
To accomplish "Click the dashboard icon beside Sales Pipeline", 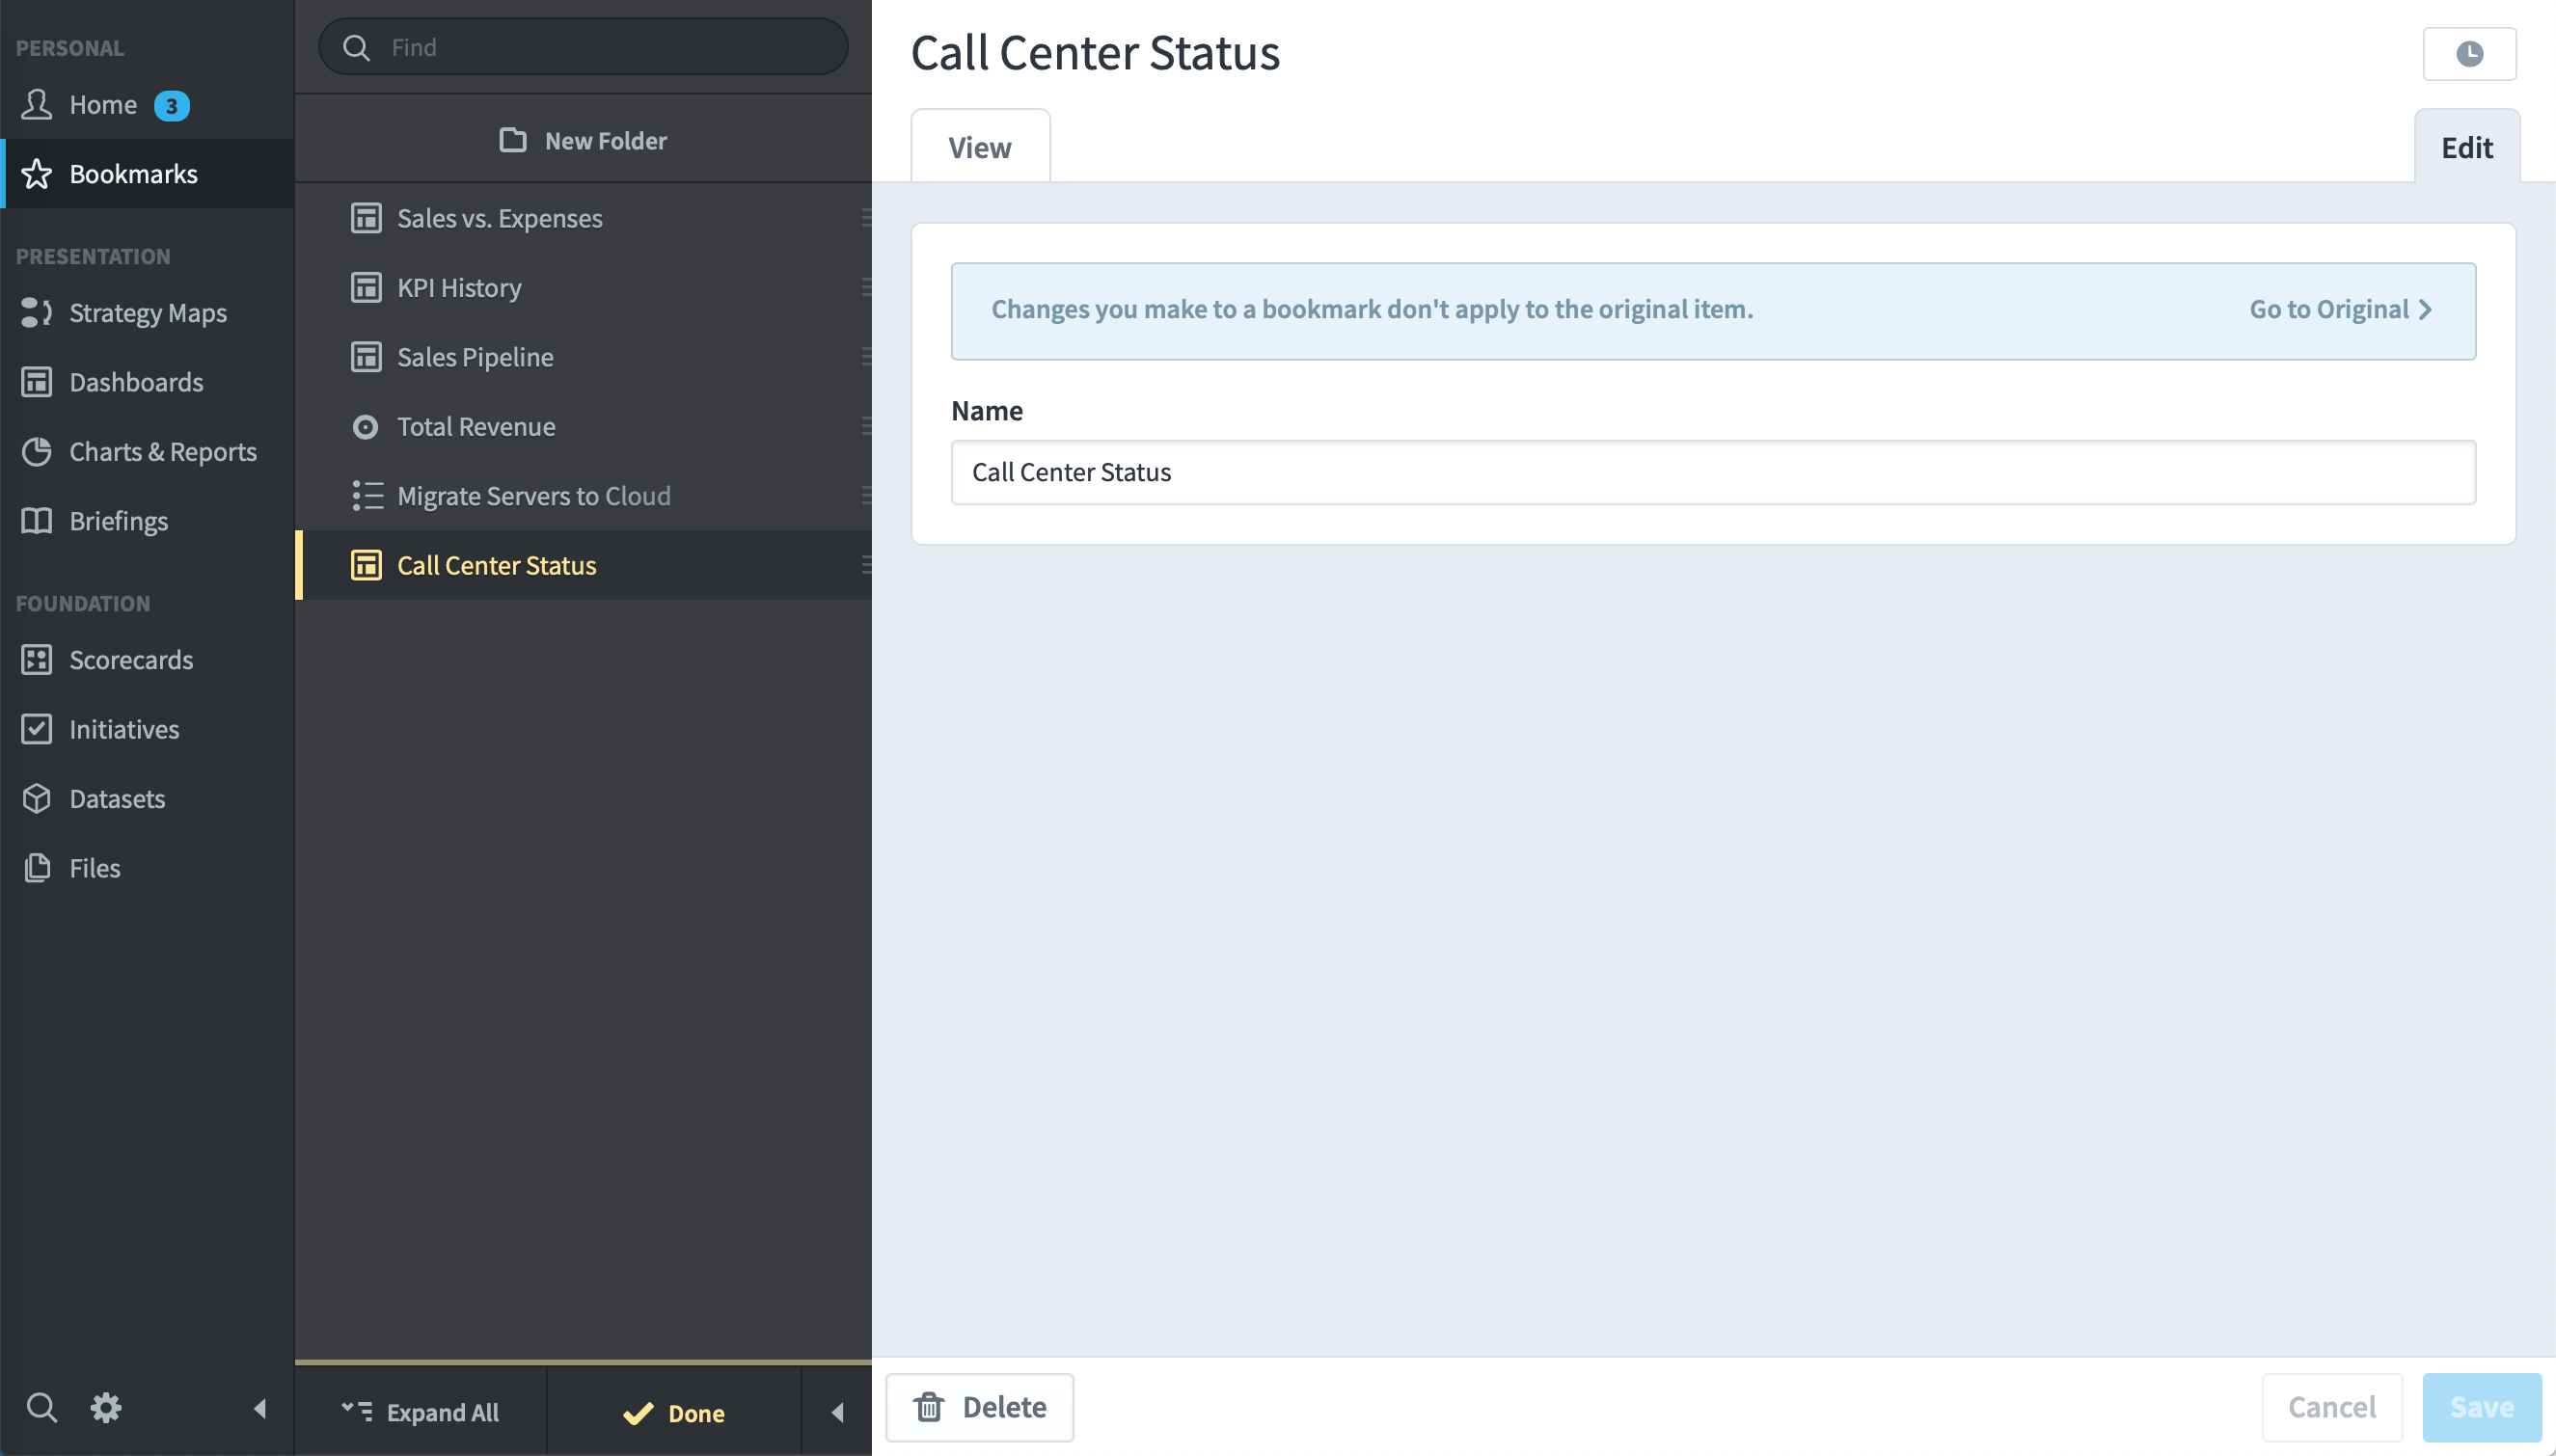I will (366, 357).
